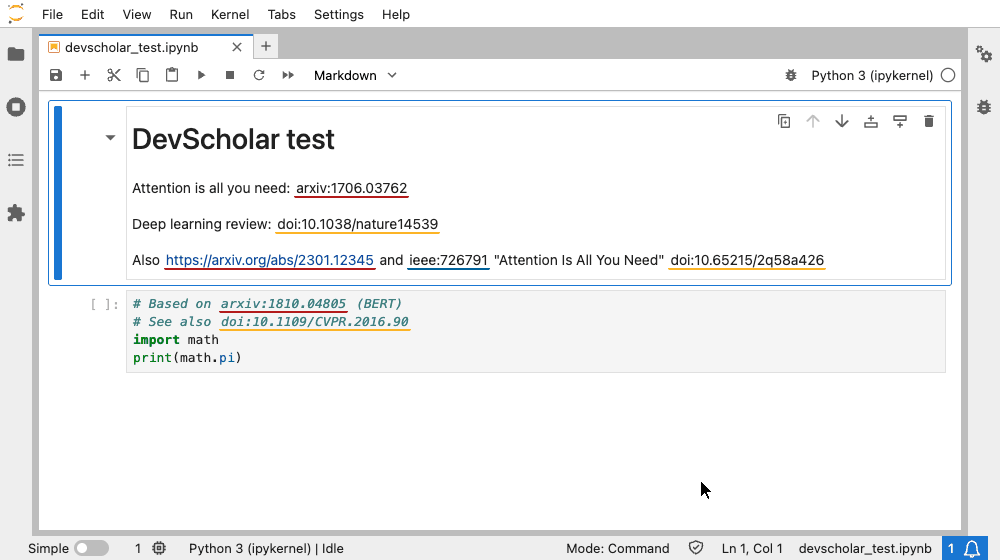Click the kernel status circle indicator
This screenshot has height=560, width=1000.
coord(948,75)
